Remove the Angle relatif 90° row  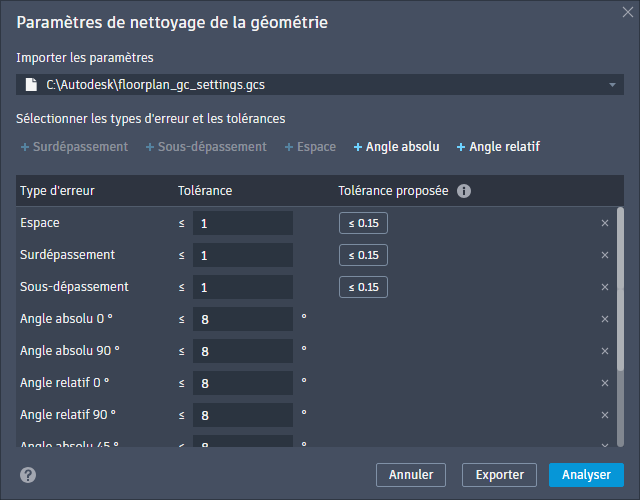click(x=604, y=415)
